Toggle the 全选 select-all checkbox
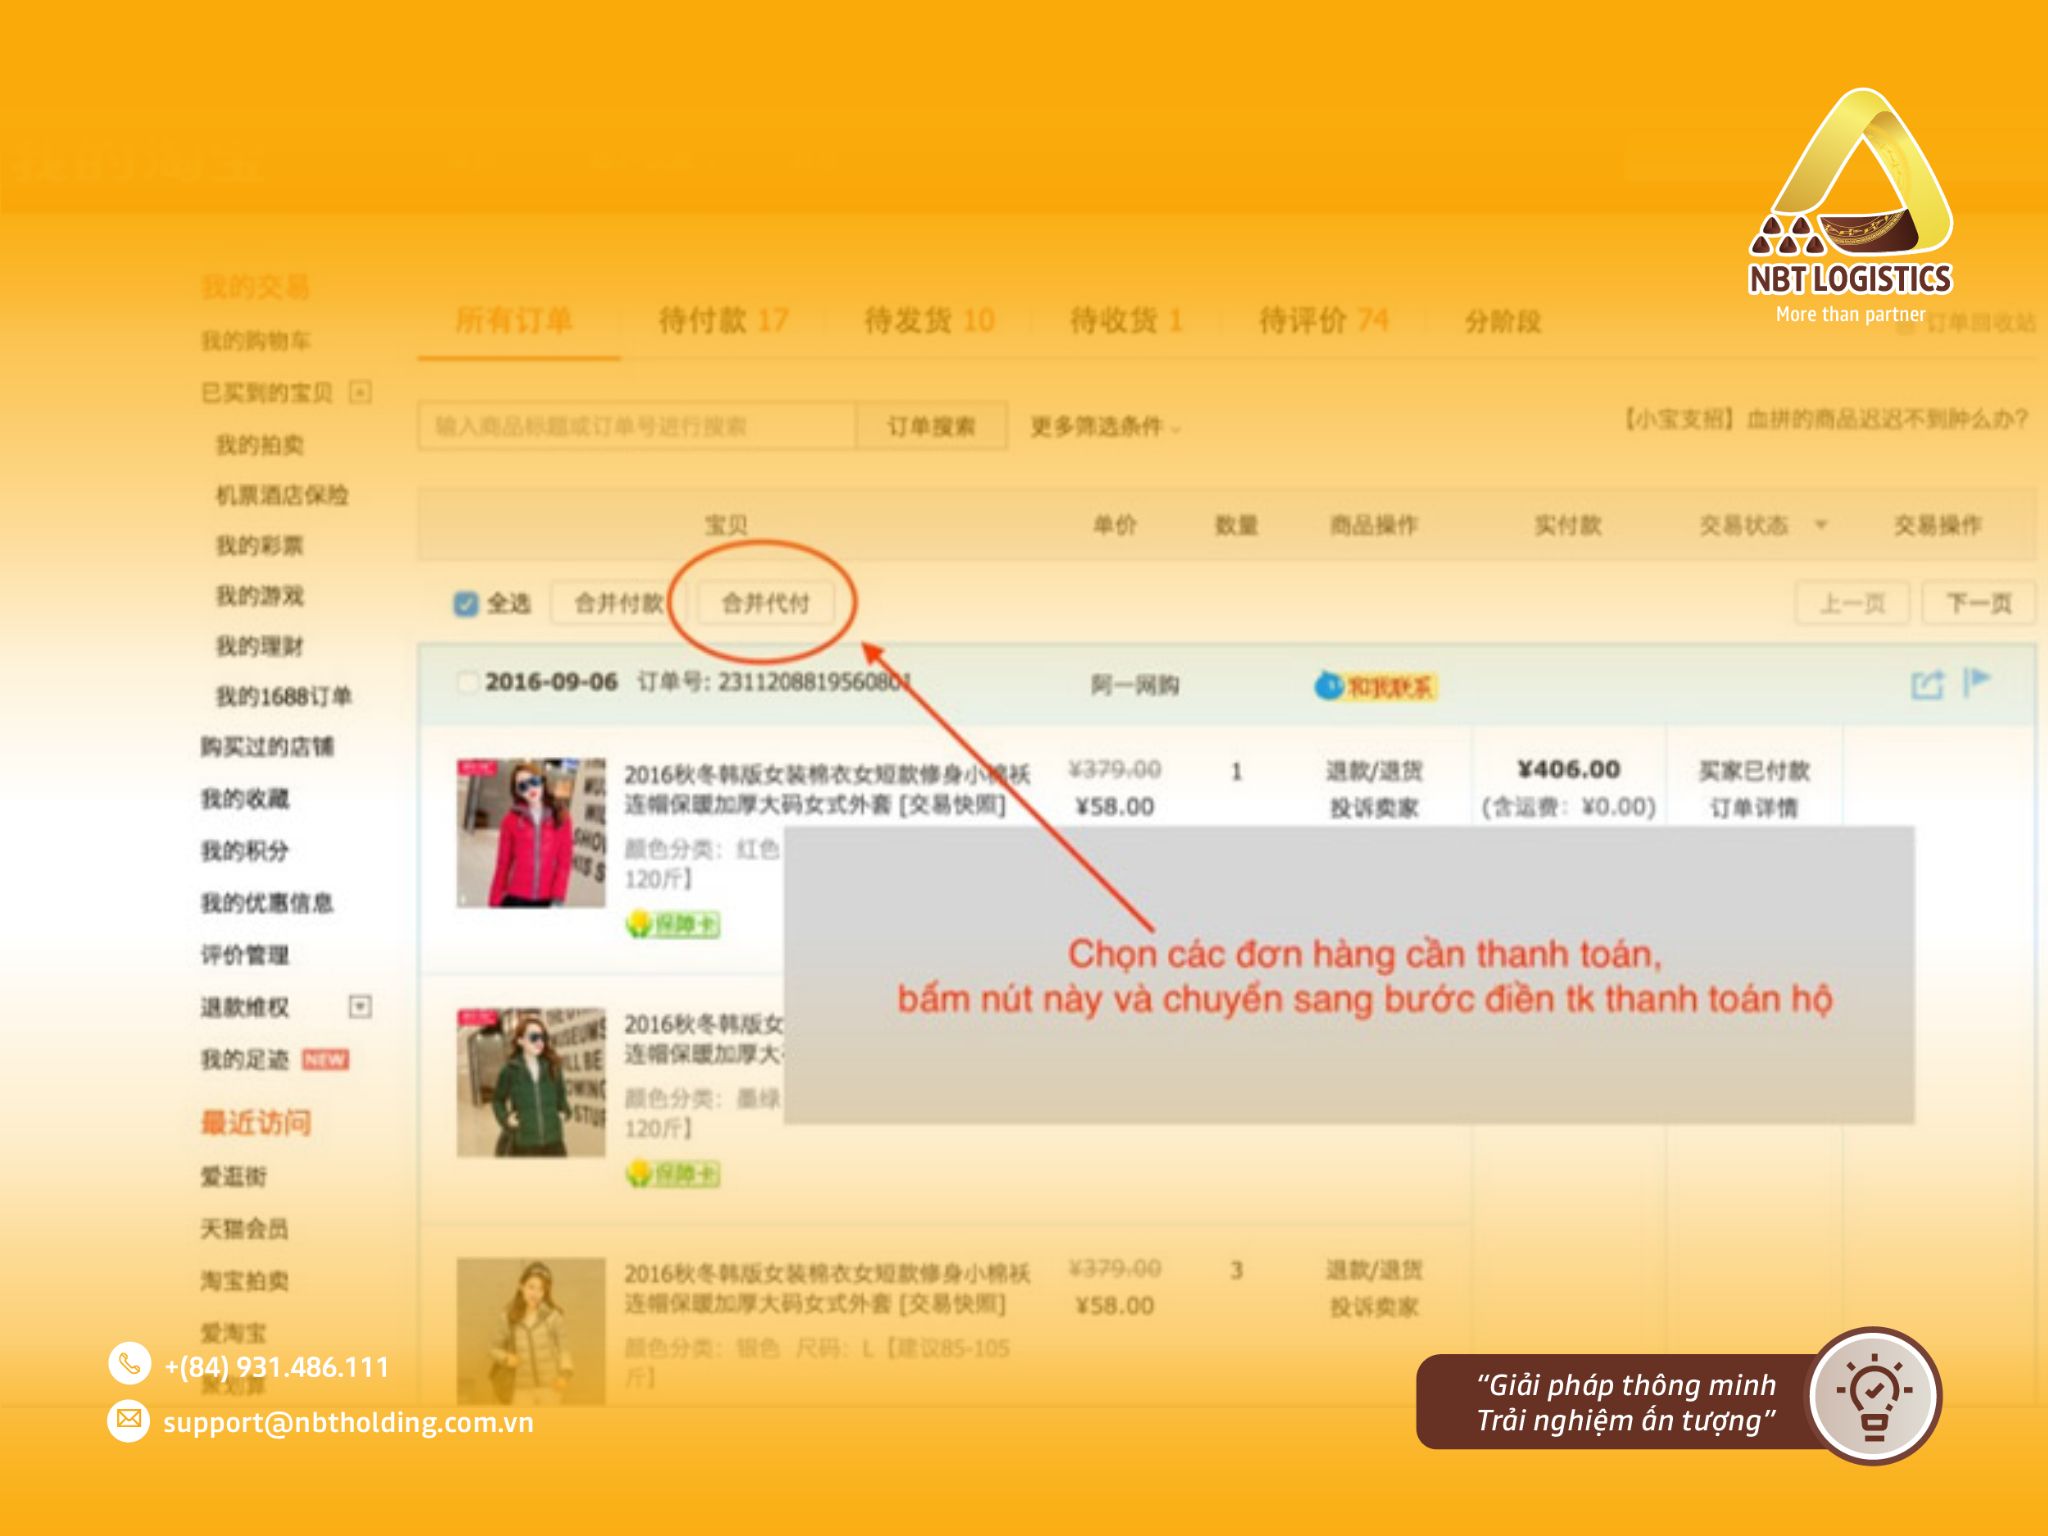The image size is (2048, 1536). [465, 604]
